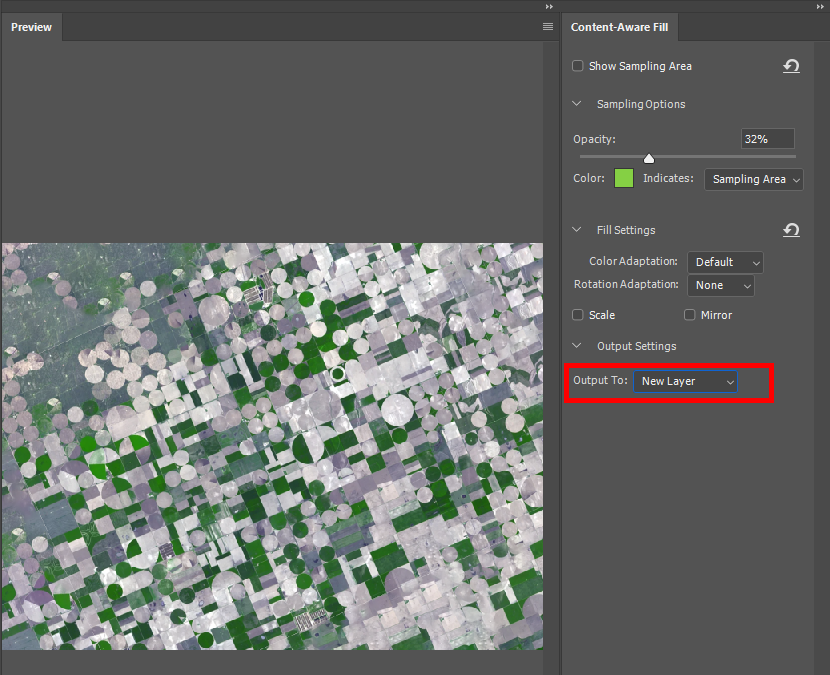Click the Rotation Adaptation label

[x=626, y=284]
